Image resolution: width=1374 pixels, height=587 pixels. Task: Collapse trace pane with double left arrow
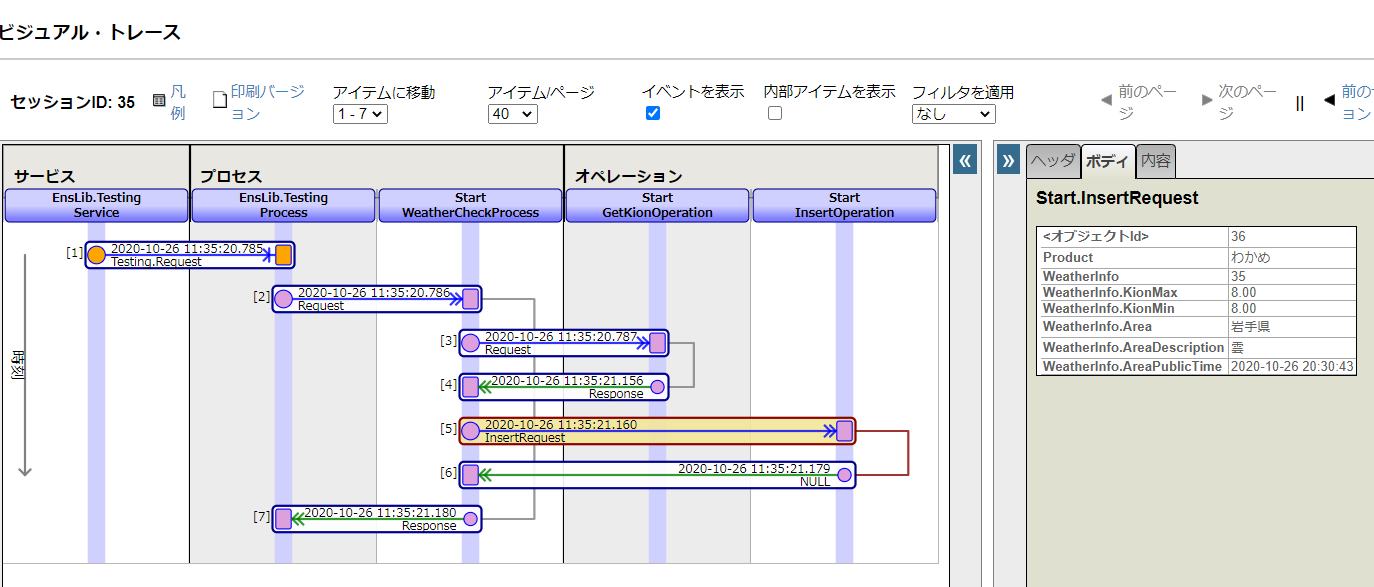pos(964,160)
